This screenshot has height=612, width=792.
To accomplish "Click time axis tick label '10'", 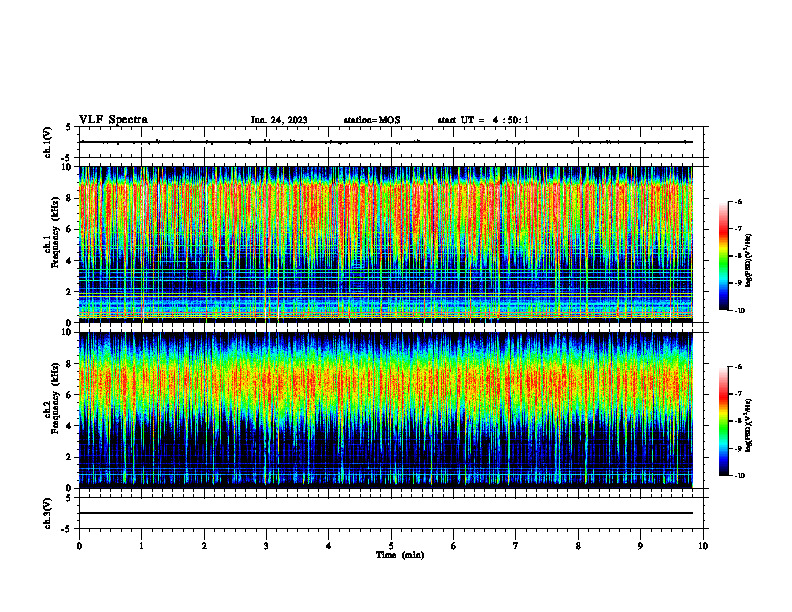I will pos(703,546).
